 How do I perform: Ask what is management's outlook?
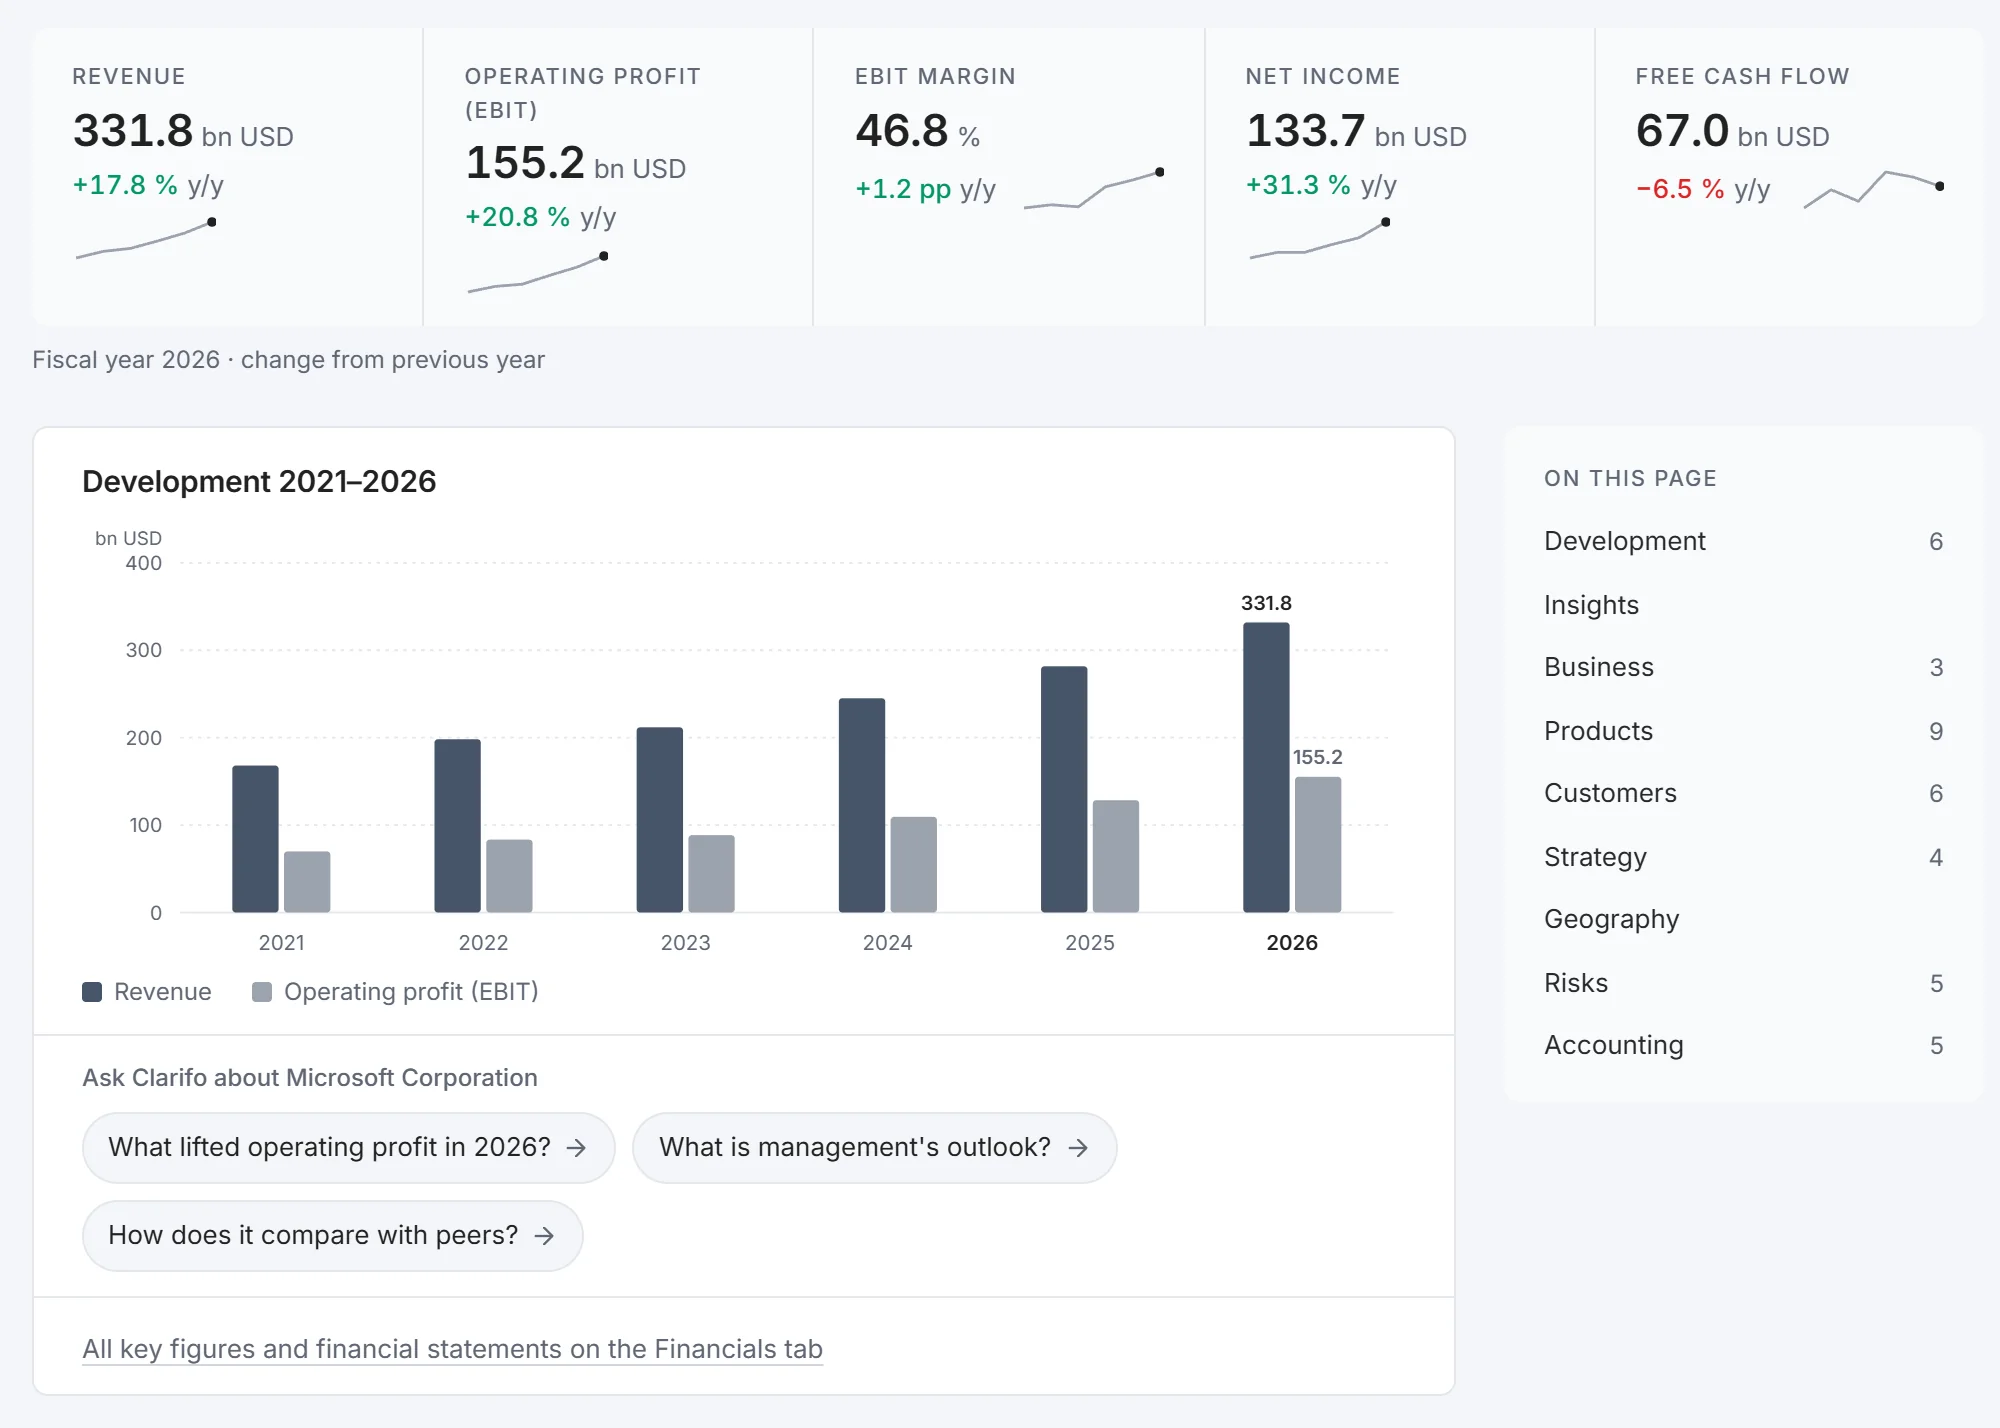tap(874, 1148)
